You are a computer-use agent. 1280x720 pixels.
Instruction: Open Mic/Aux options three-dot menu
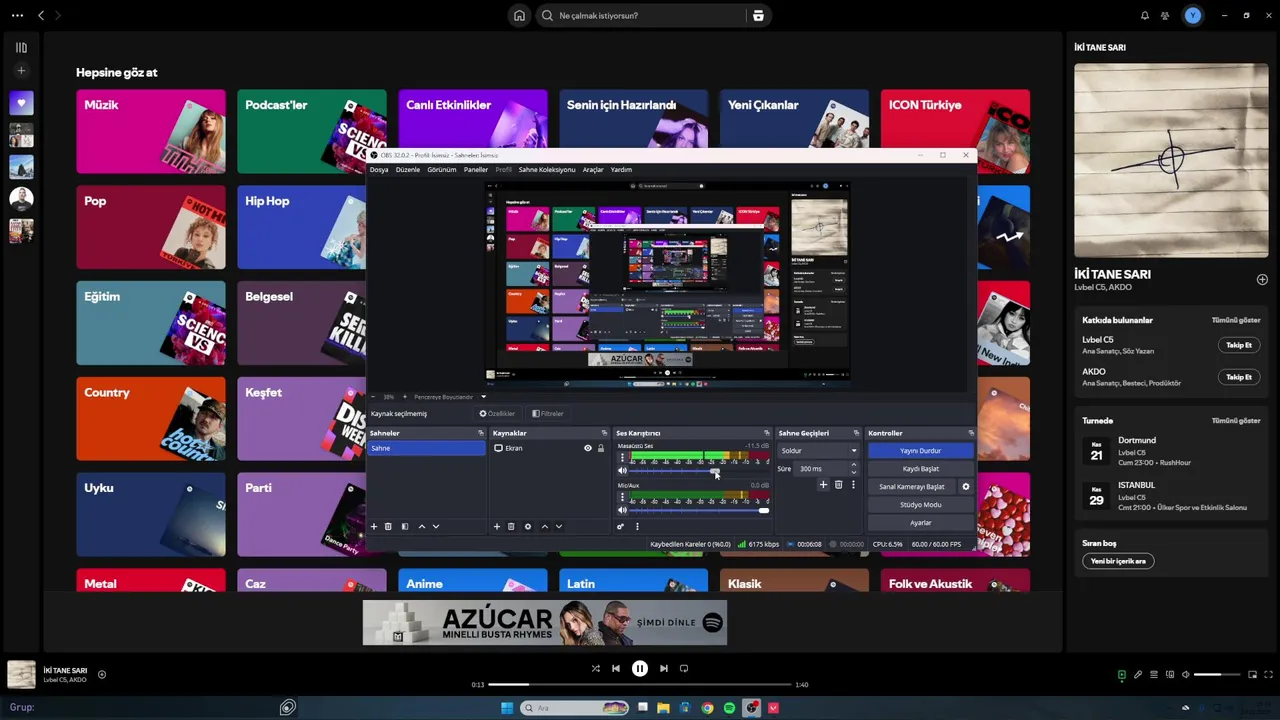pyautogui.click(x=622, y=497)
